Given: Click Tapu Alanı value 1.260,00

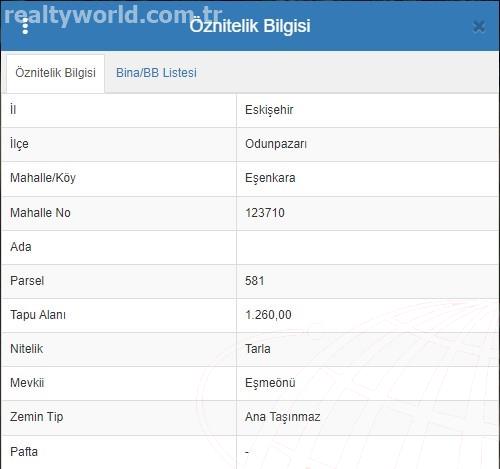Looking at the screenshot, I should tap(268, 315).
